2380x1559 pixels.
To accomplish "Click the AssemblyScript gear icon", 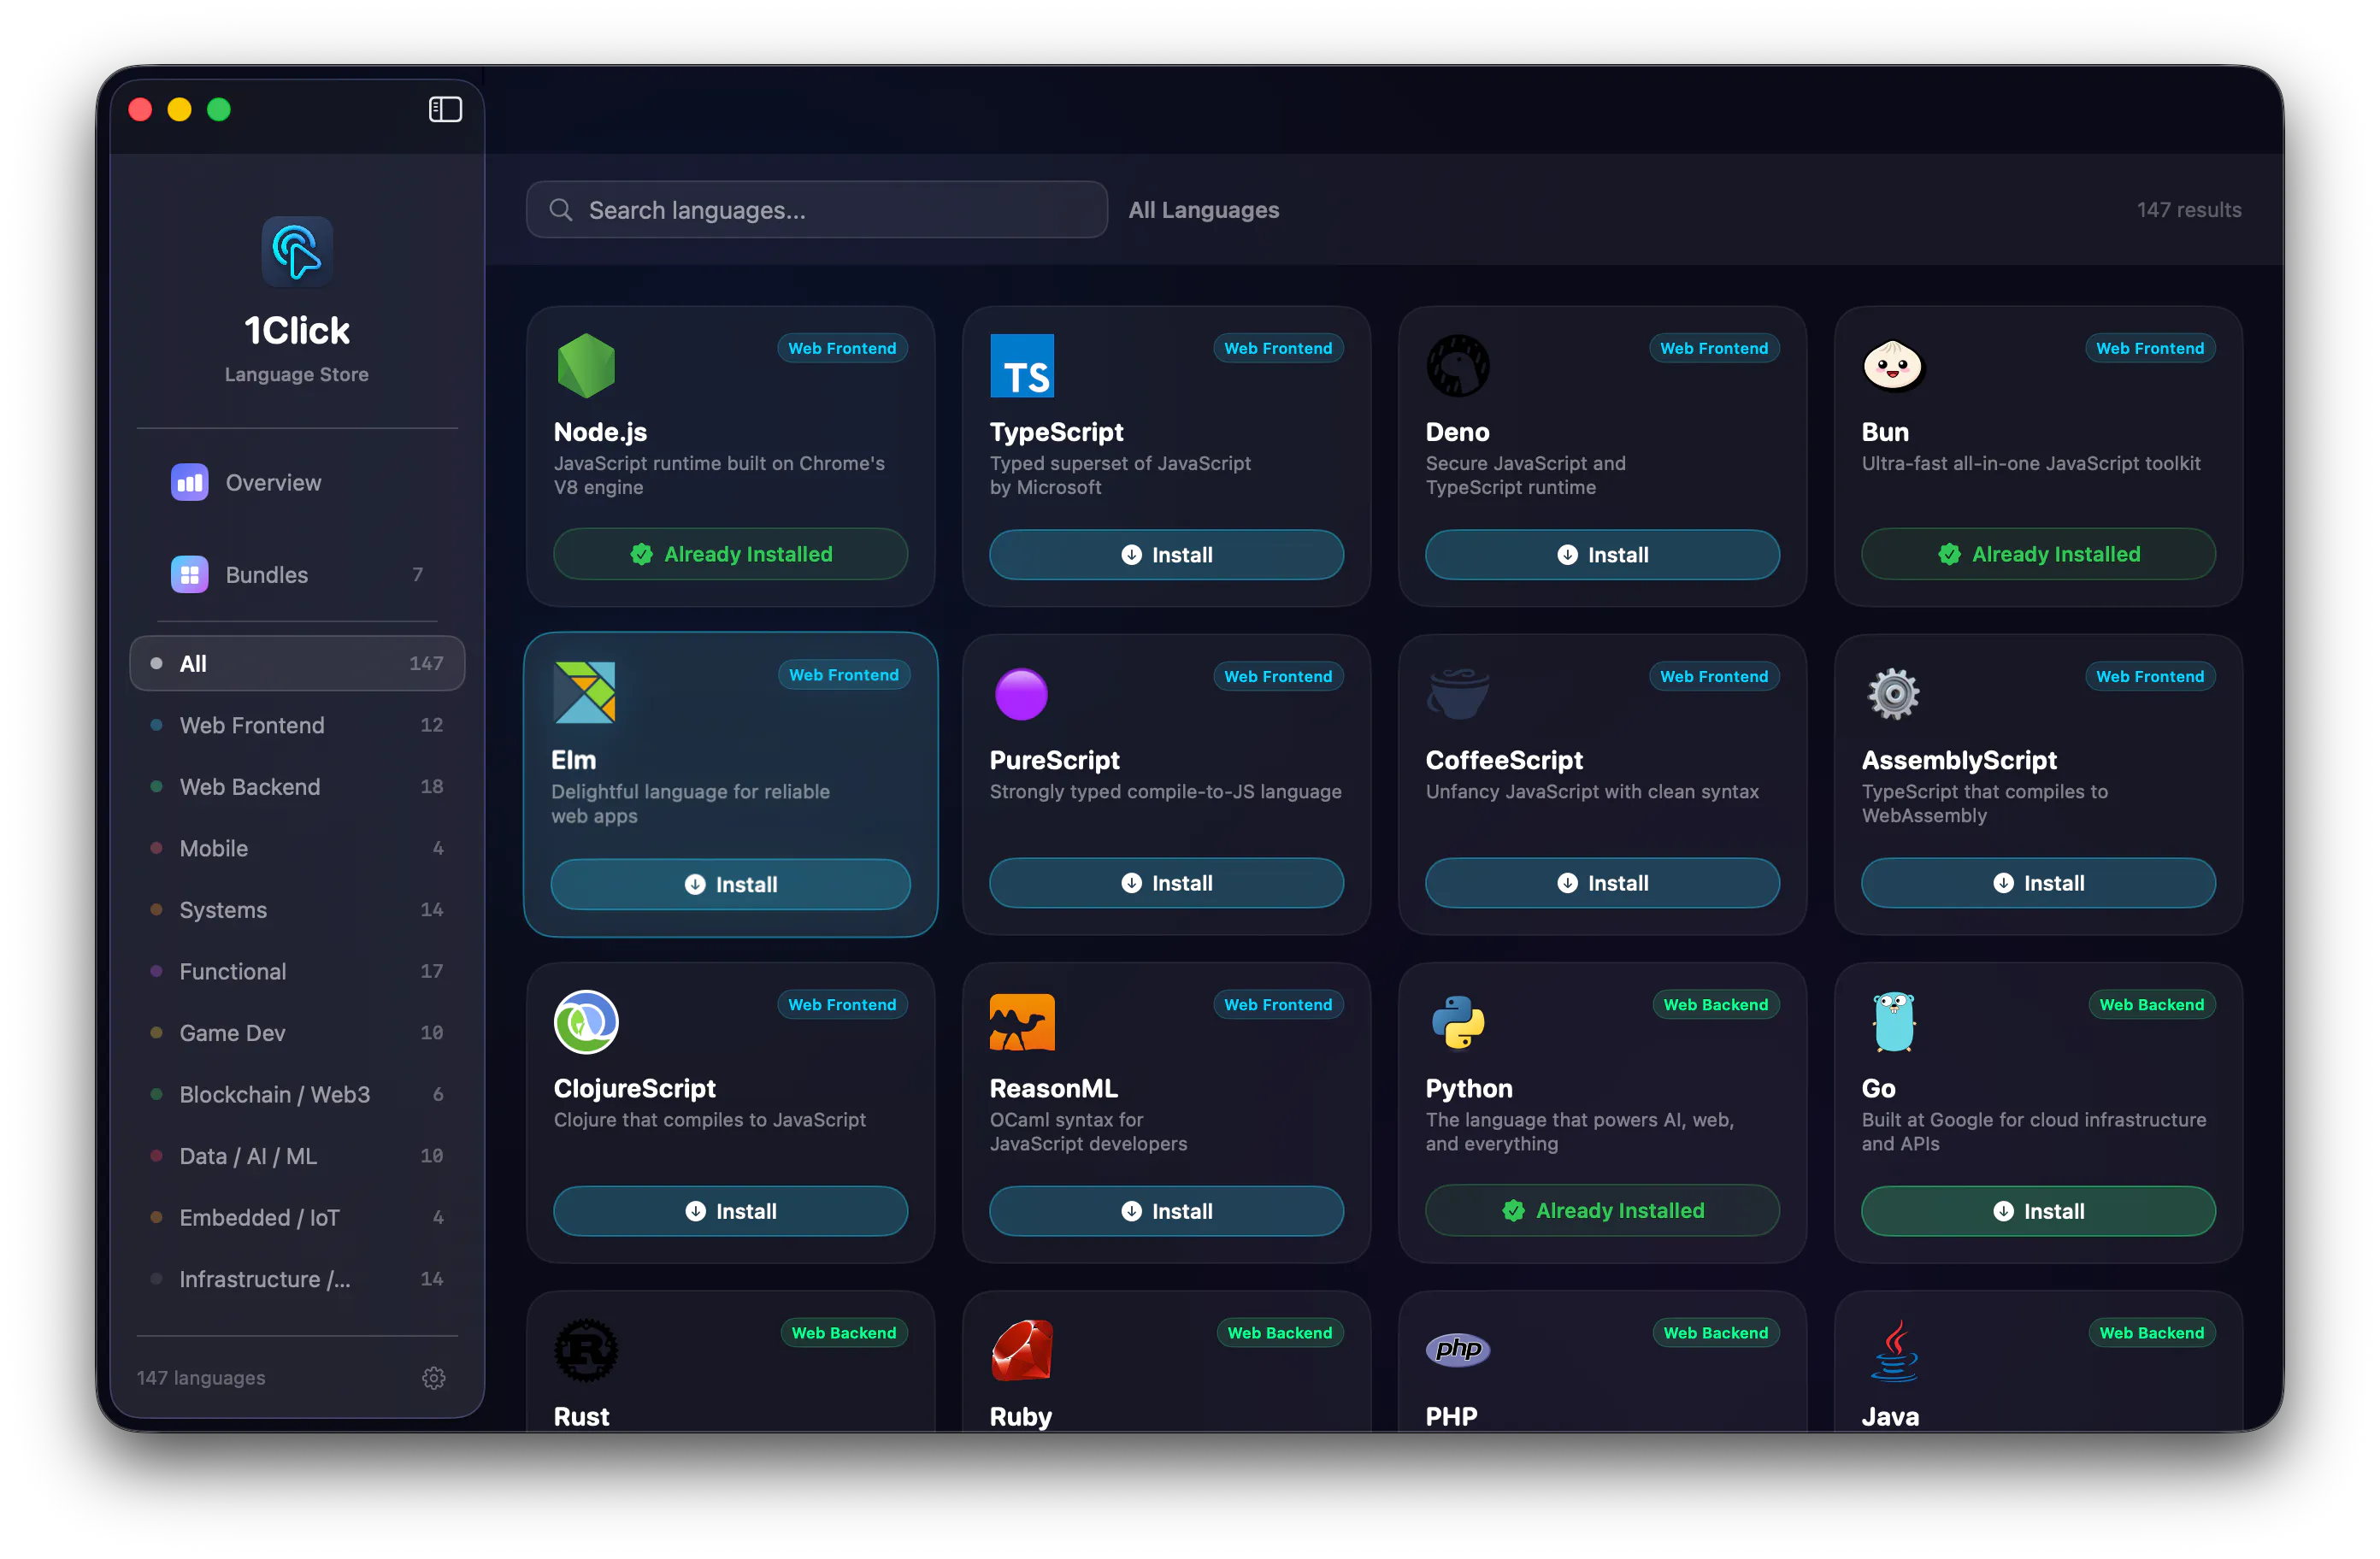I will point(1893,693).
